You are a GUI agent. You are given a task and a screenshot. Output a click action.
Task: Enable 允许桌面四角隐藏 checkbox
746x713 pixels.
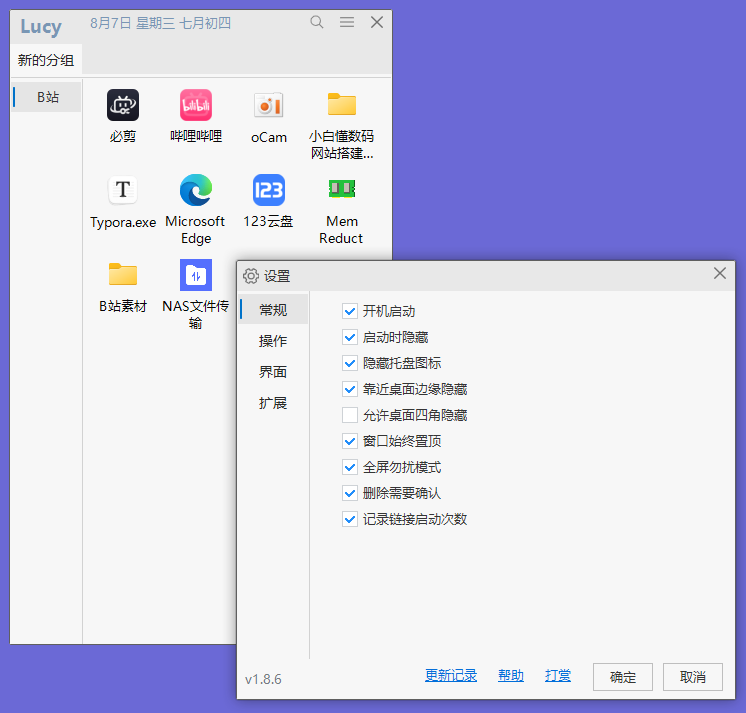[350, 415]
